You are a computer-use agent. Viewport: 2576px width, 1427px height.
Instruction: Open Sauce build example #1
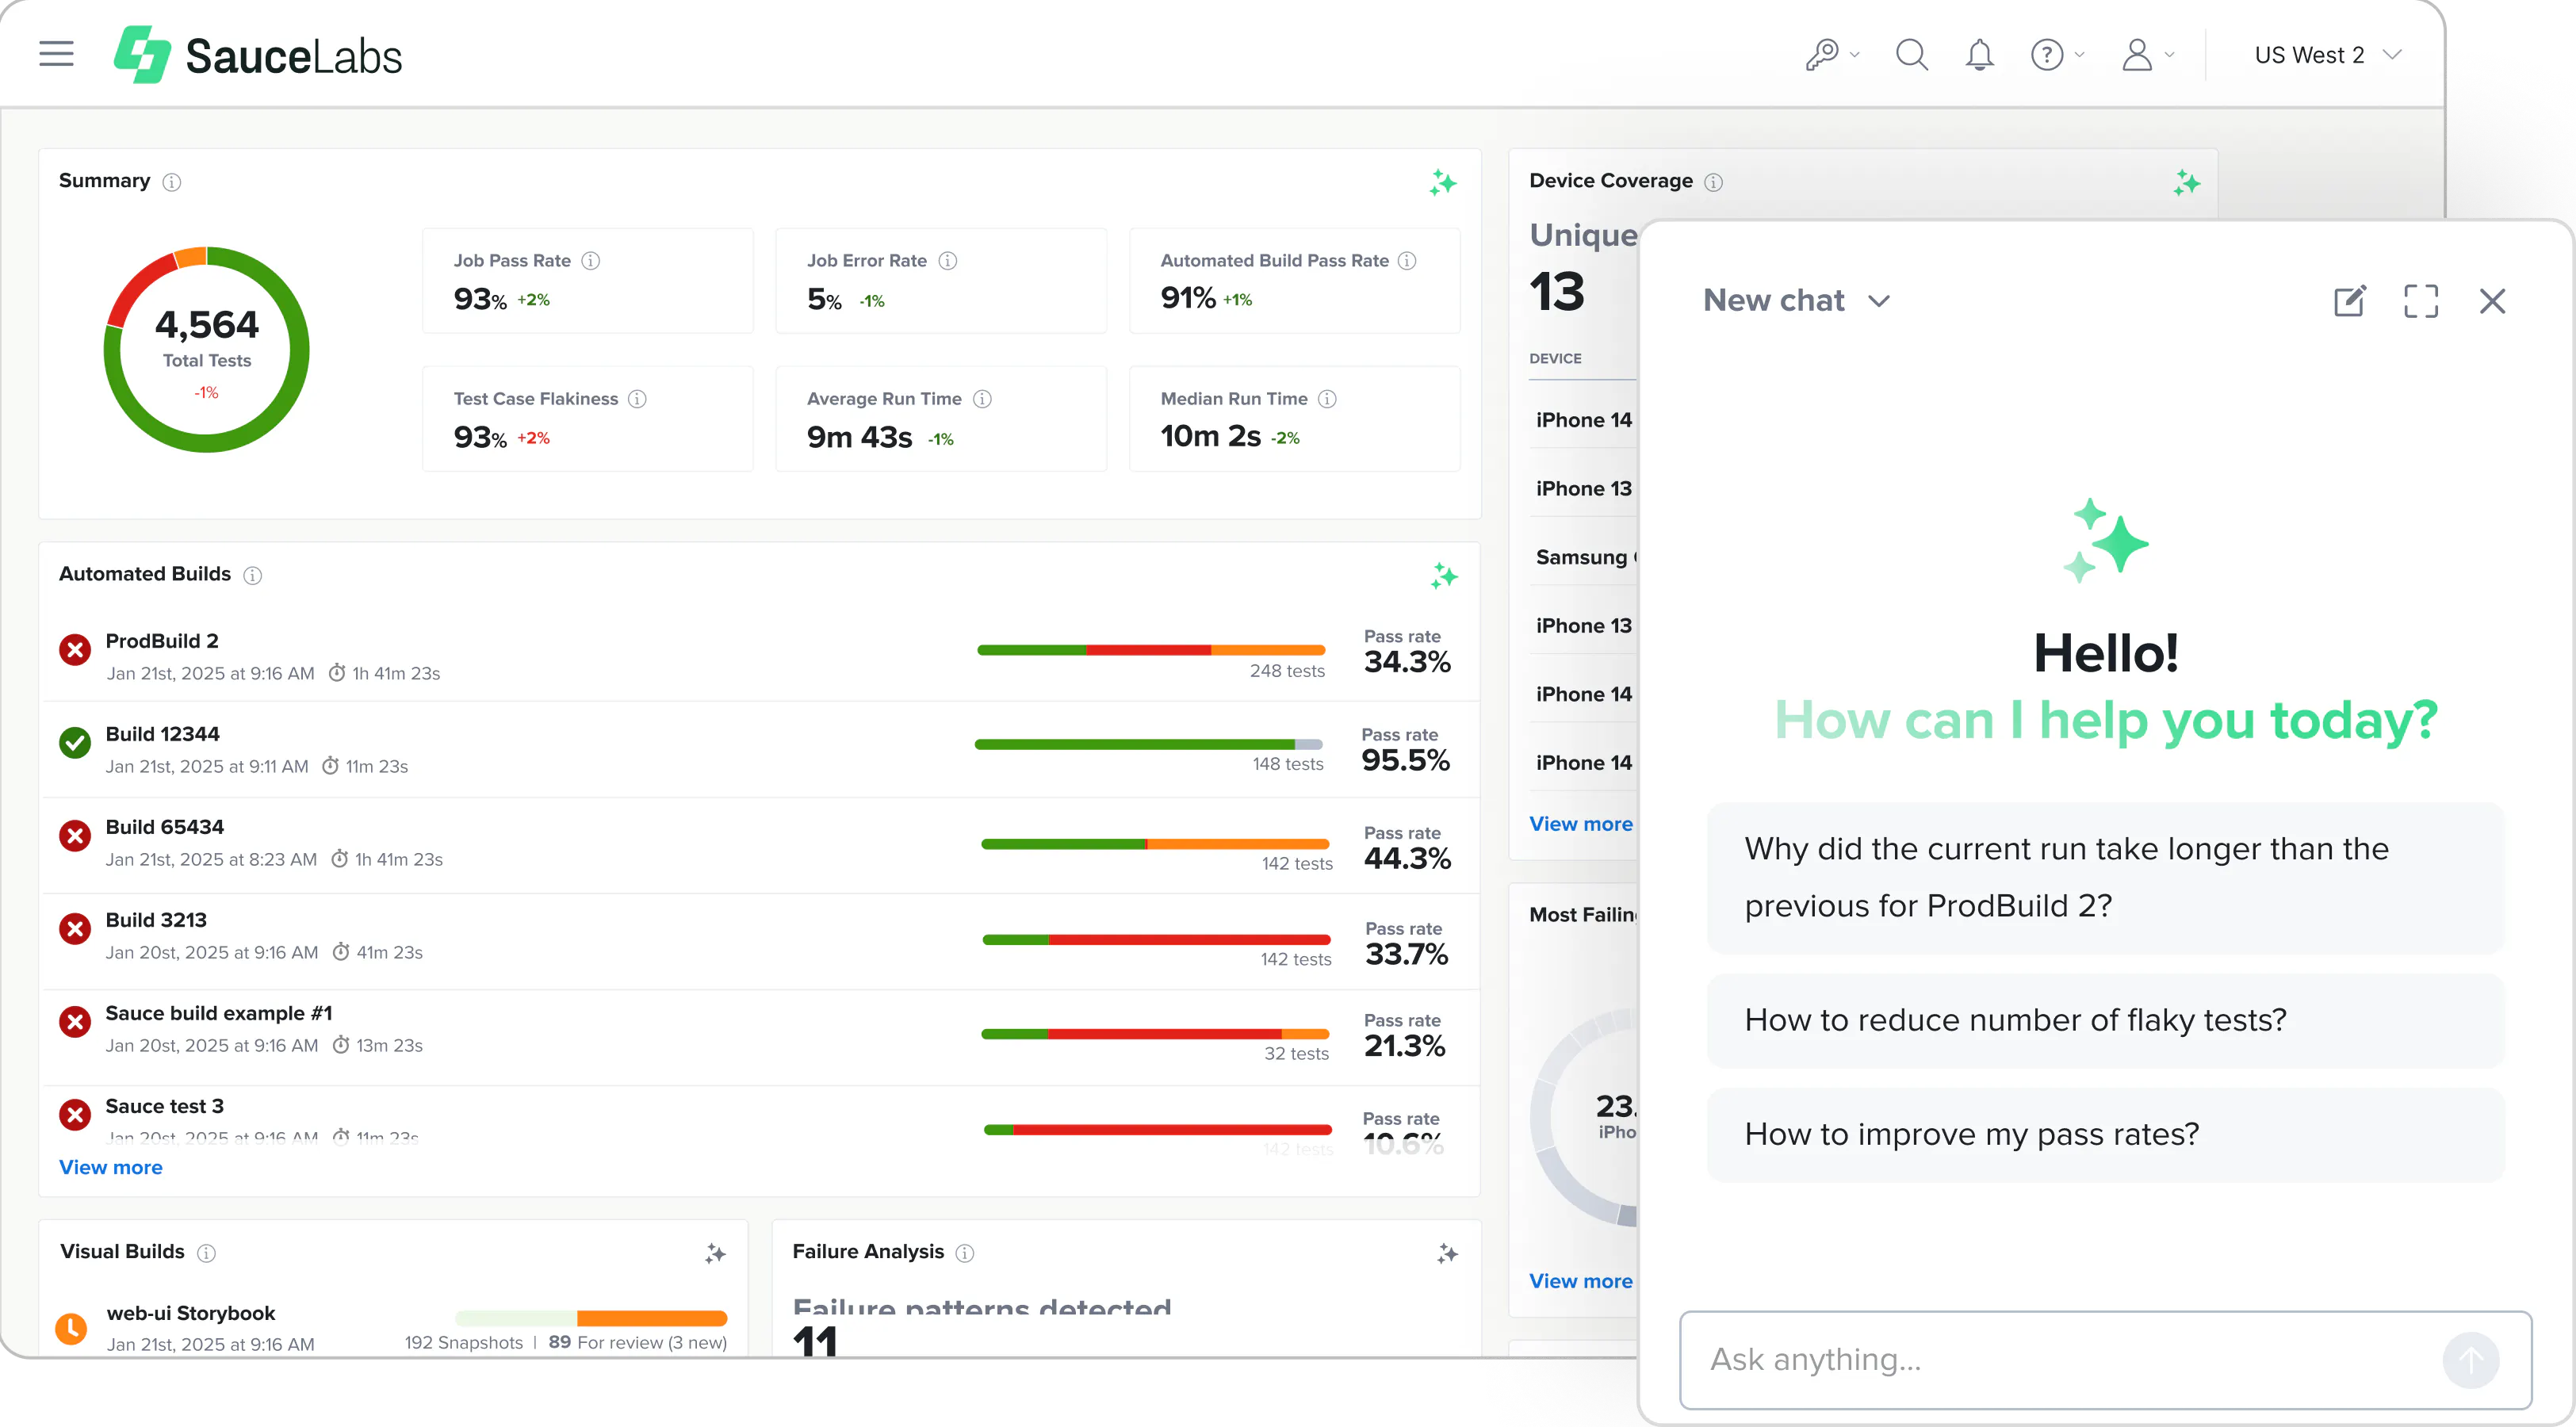click(x=218, y=1013)
